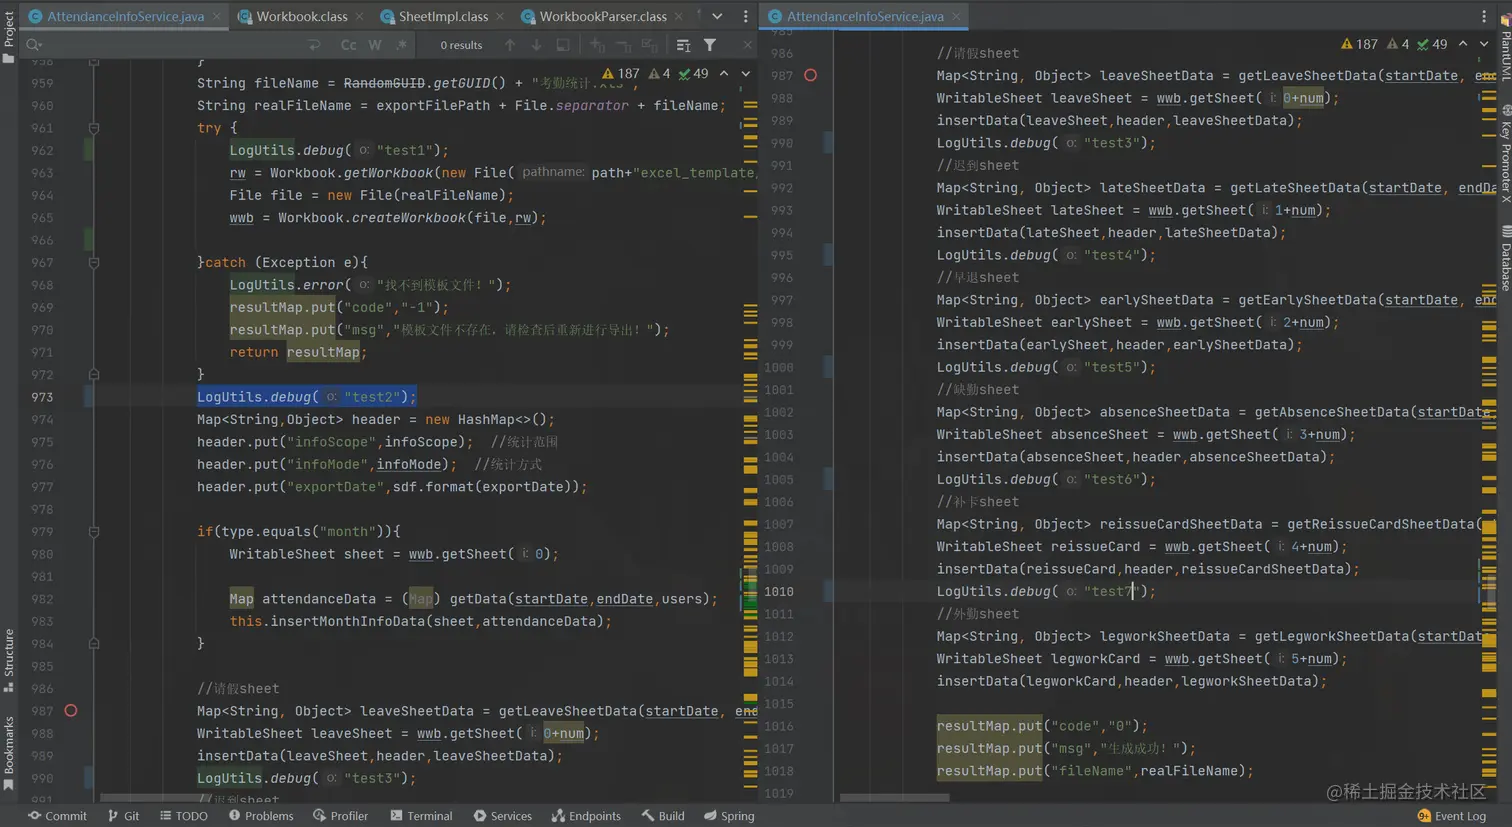Enable Regex search option in find bar
This screenshot has height=827, width=1512.
pyautogui.click(x=401, y=45)
